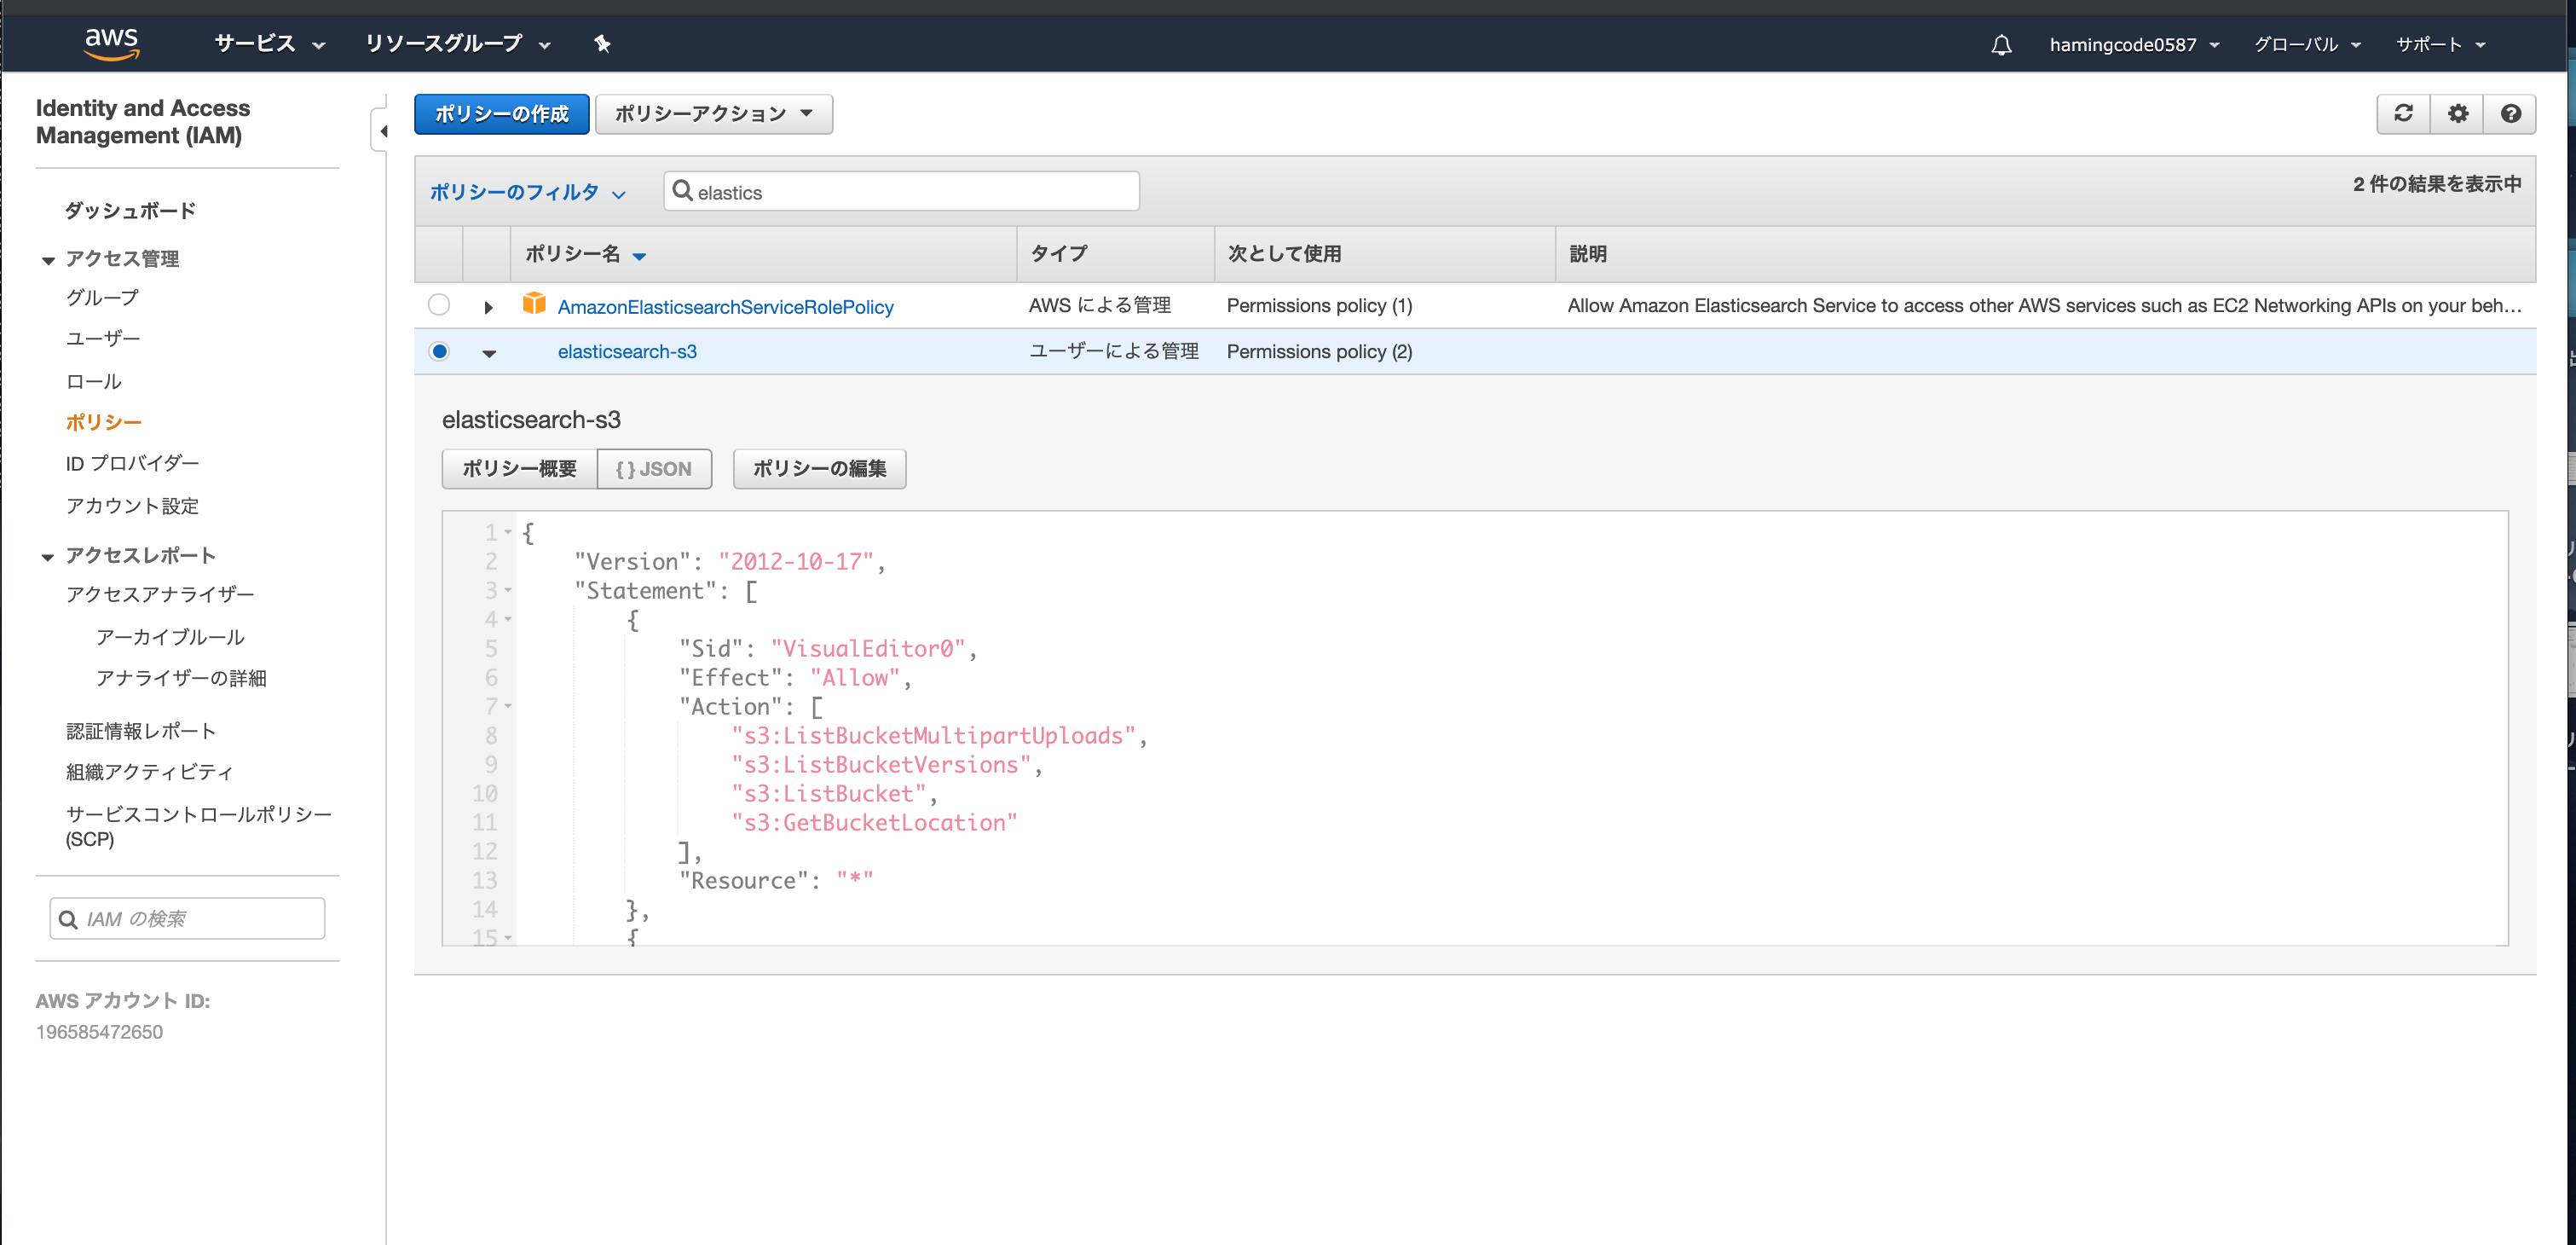Click "s3:ListBucketVersions" in the JSON
This screenshot has width=2576, height=1245.
(880, 764)
